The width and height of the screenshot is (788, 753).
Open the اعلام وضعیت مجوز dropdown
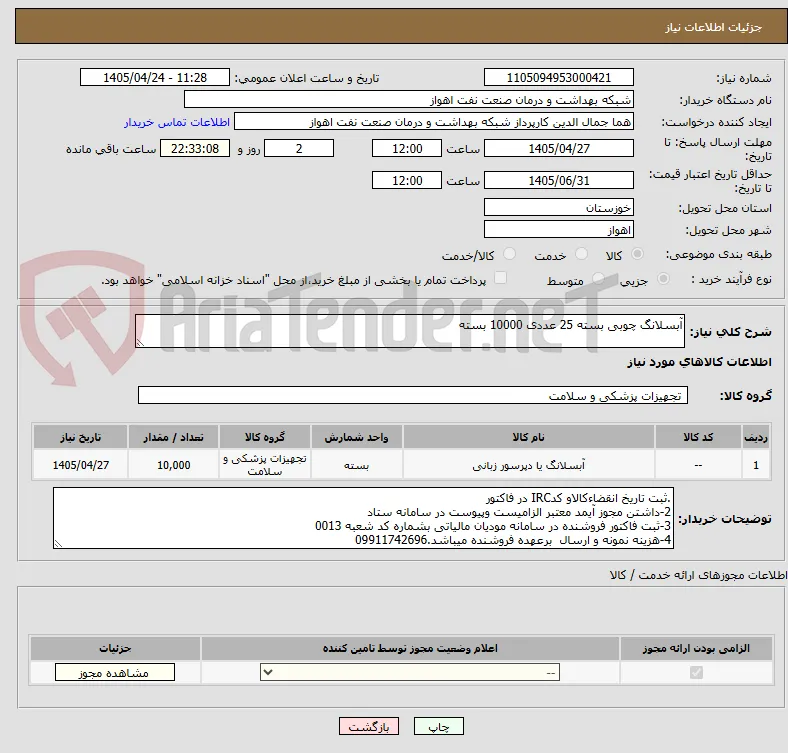[x=410, y=673]
